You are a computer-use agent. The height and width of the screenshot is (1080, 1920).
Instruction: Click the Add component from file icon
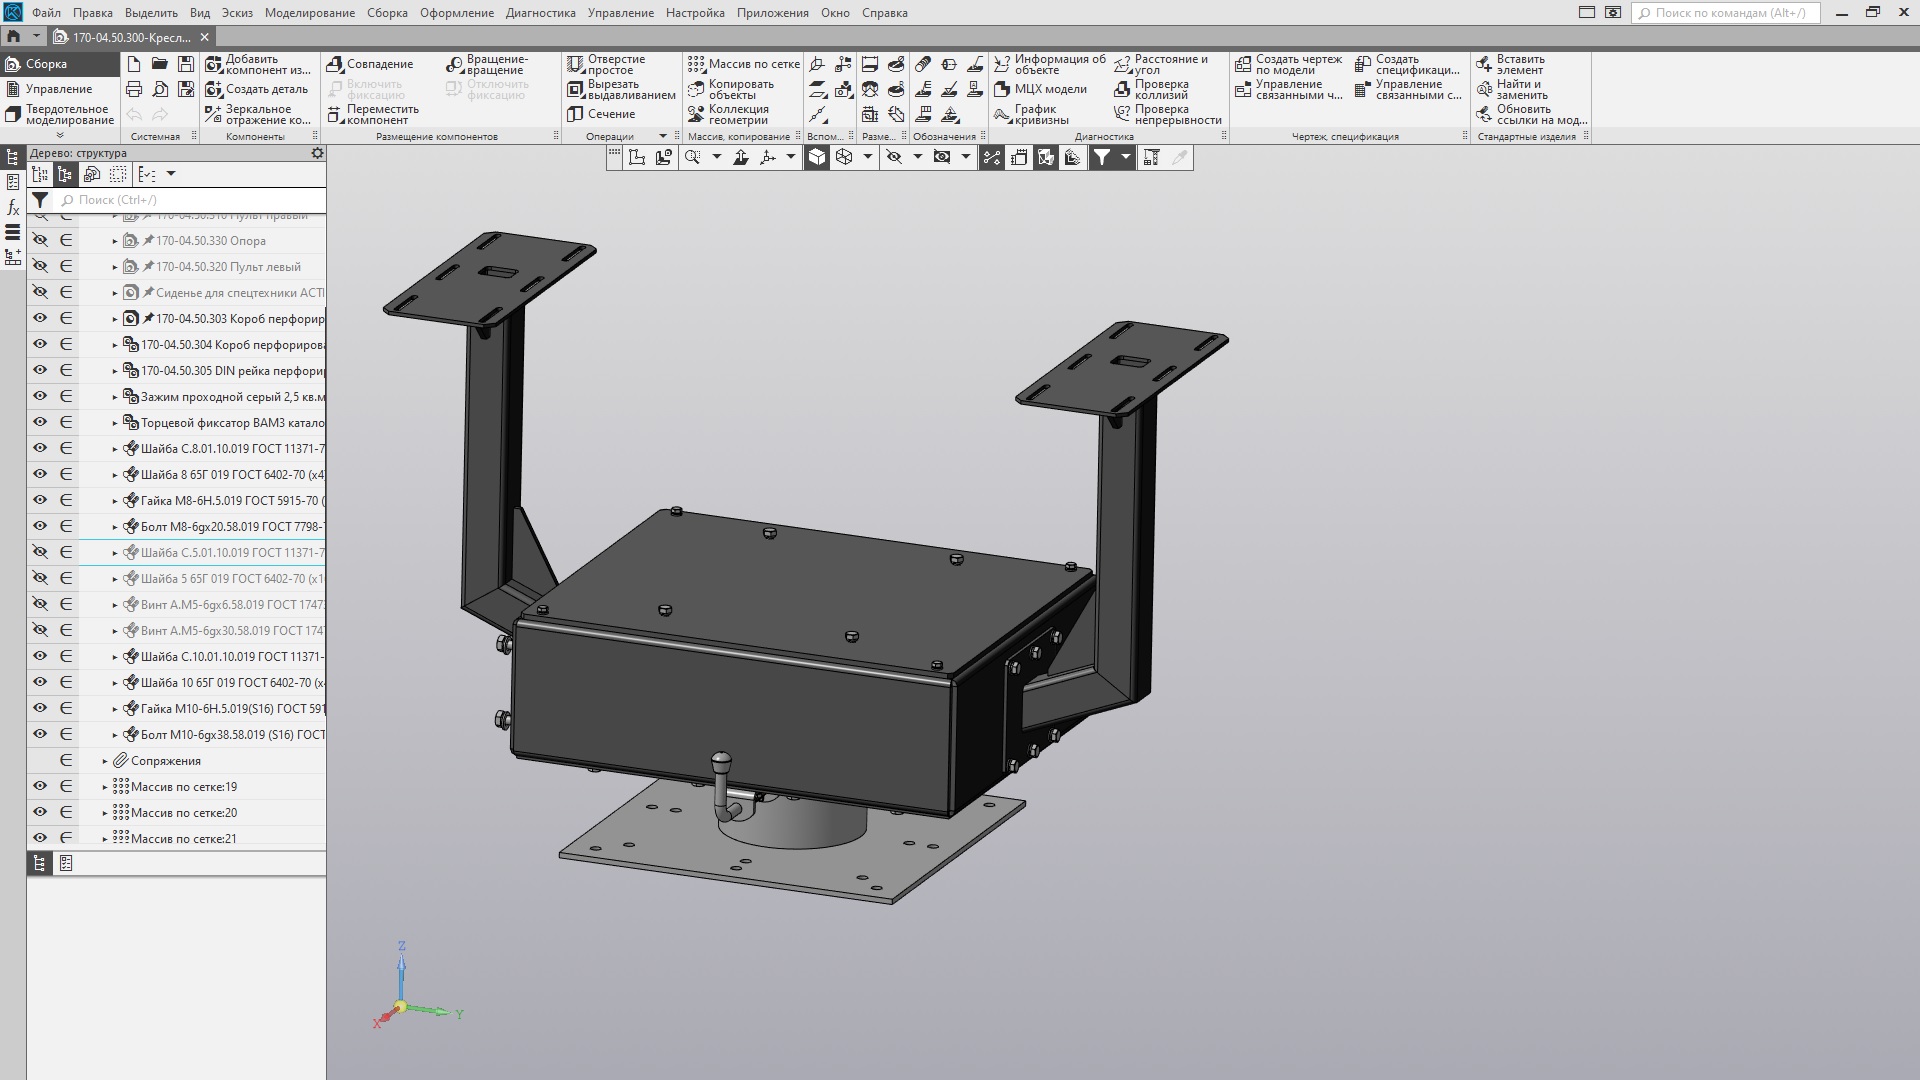coord(214,64)
